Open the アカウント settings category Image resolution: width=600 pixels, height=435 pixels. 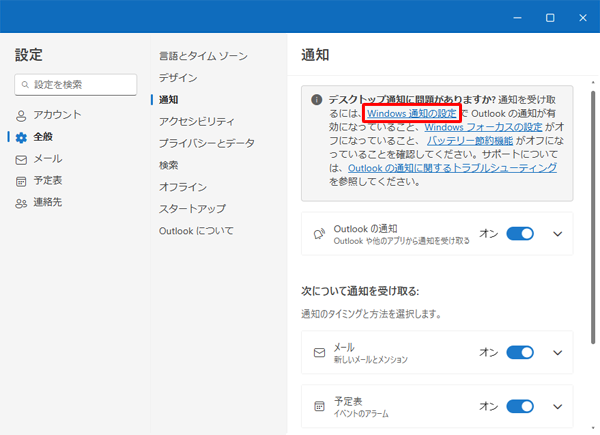[x=57, y=115]
